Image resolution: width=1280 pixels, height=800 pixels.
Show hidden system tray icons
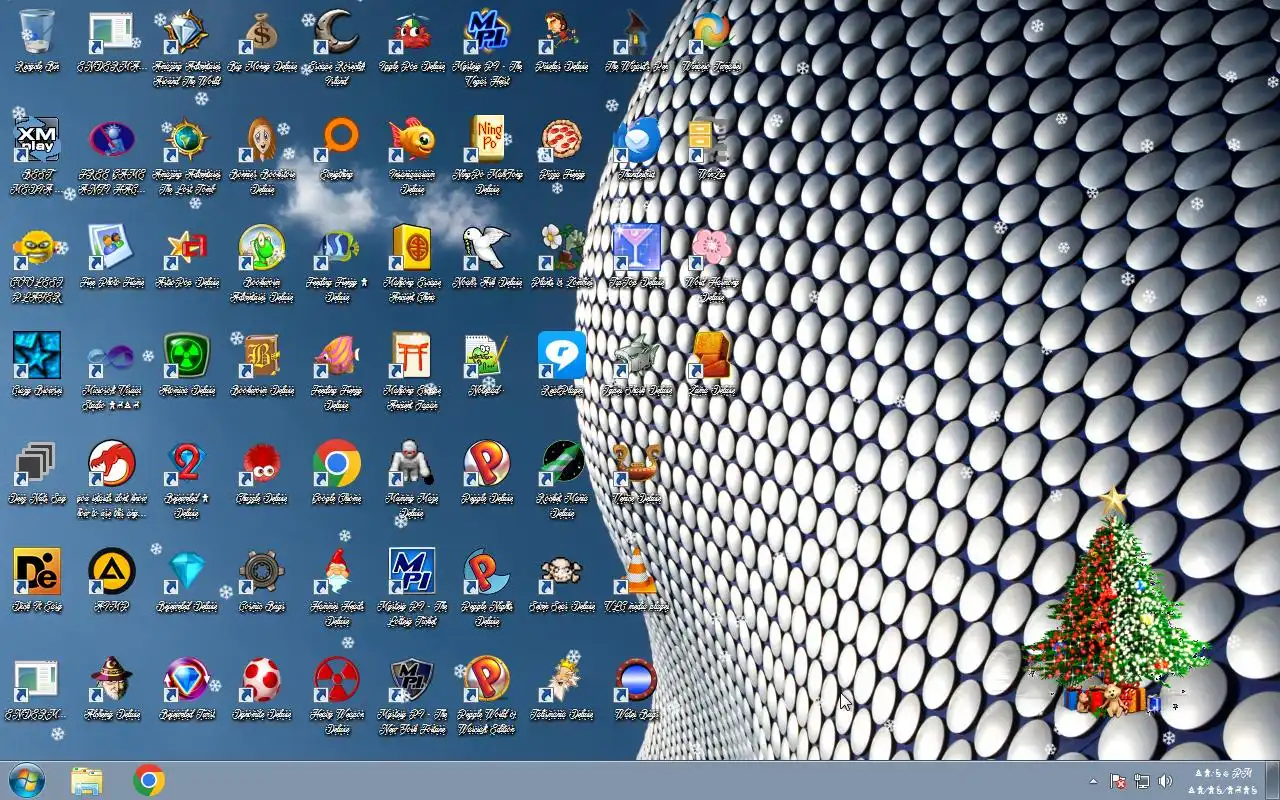coord(1093,781)
